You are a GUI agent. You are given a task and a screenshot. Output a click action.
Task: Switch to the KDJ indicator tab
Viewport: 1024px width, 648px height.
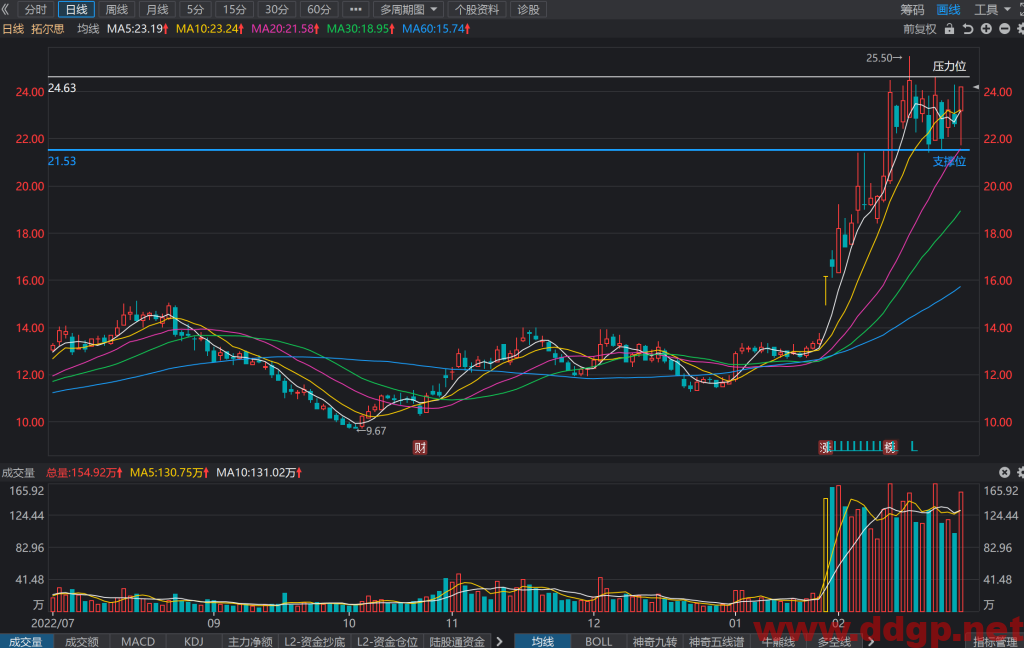pyautogui.click(x=193, y=641)
